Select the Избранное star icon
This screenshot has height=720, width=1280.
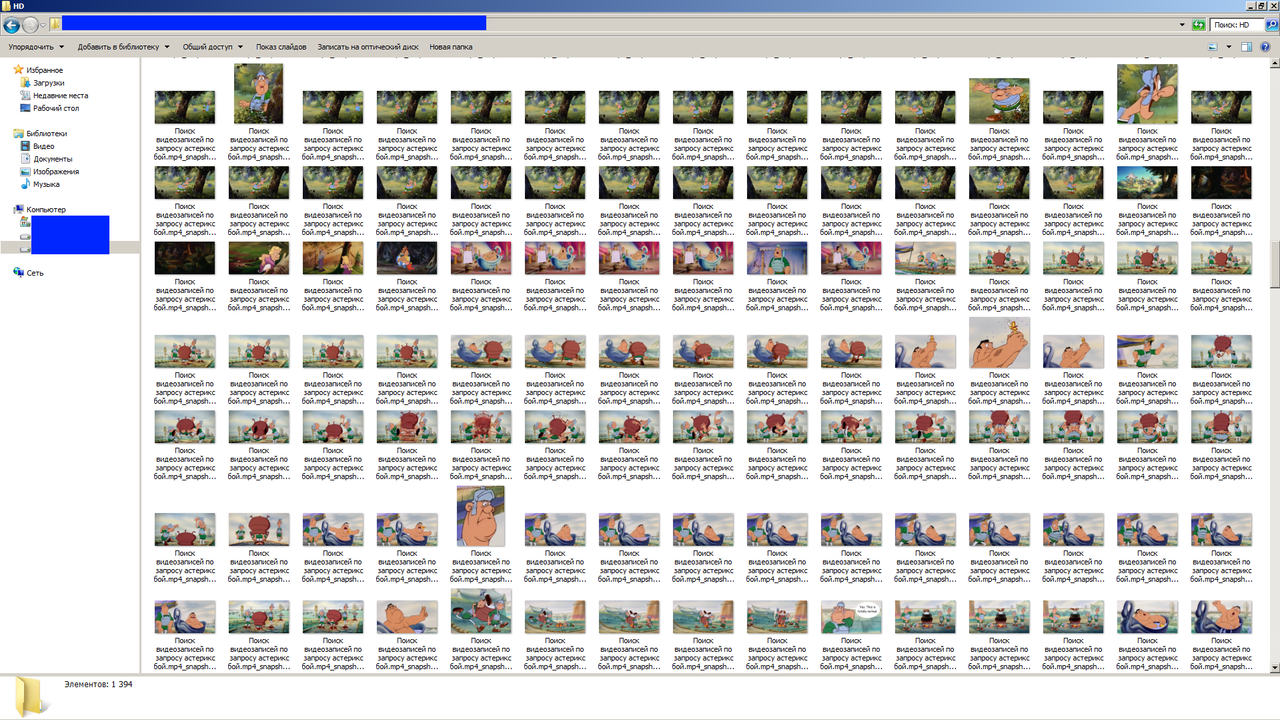tap(18, 70)
